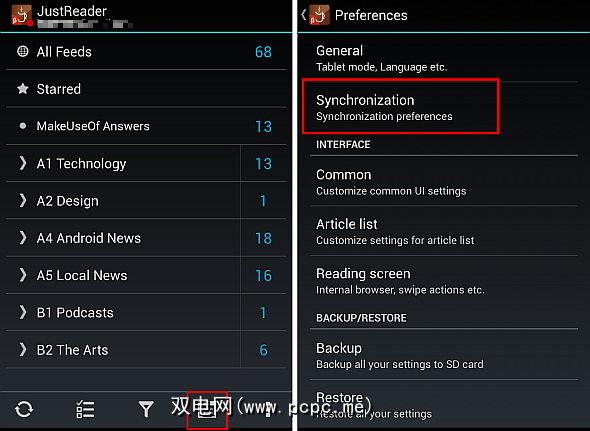Tap the JustReader app logo
This screenshot has width=590, height=431.
21,15
